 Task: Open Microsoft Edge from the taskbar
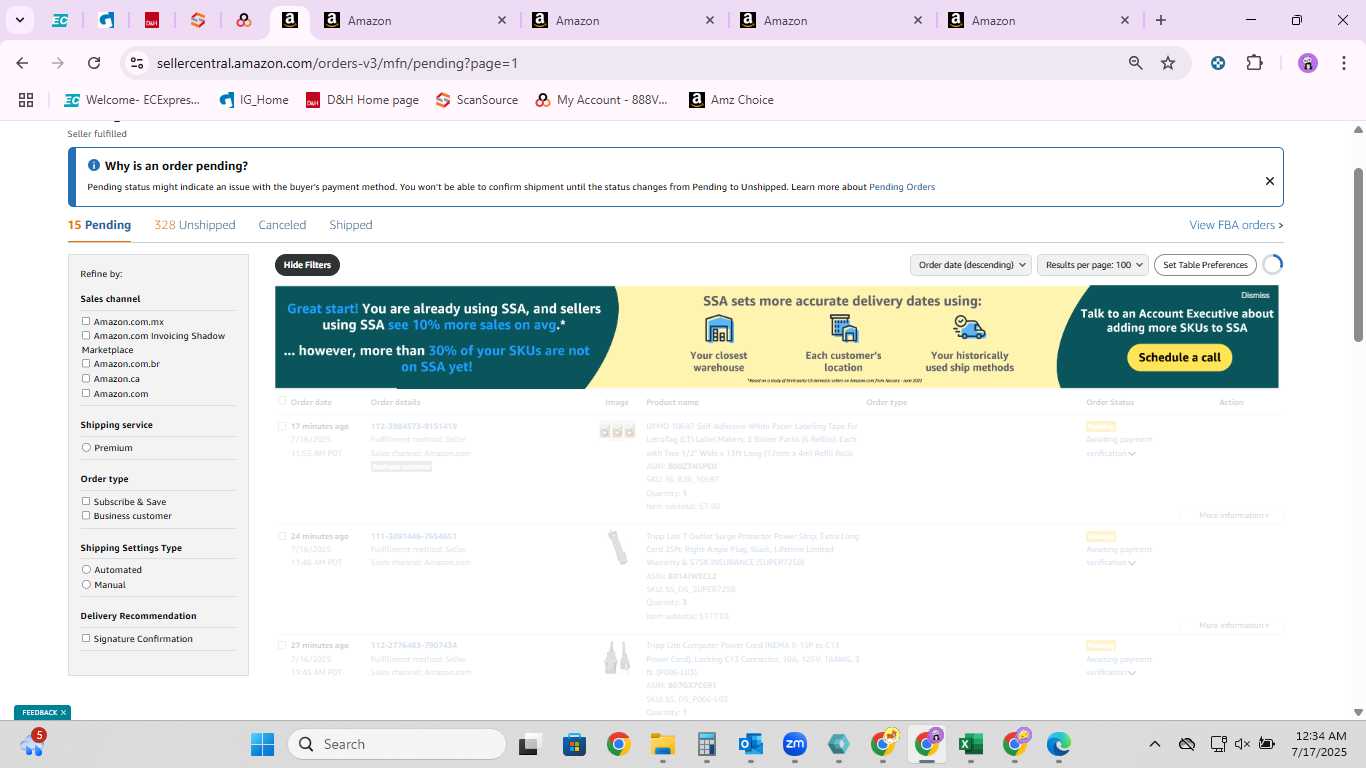(1059, 744)
